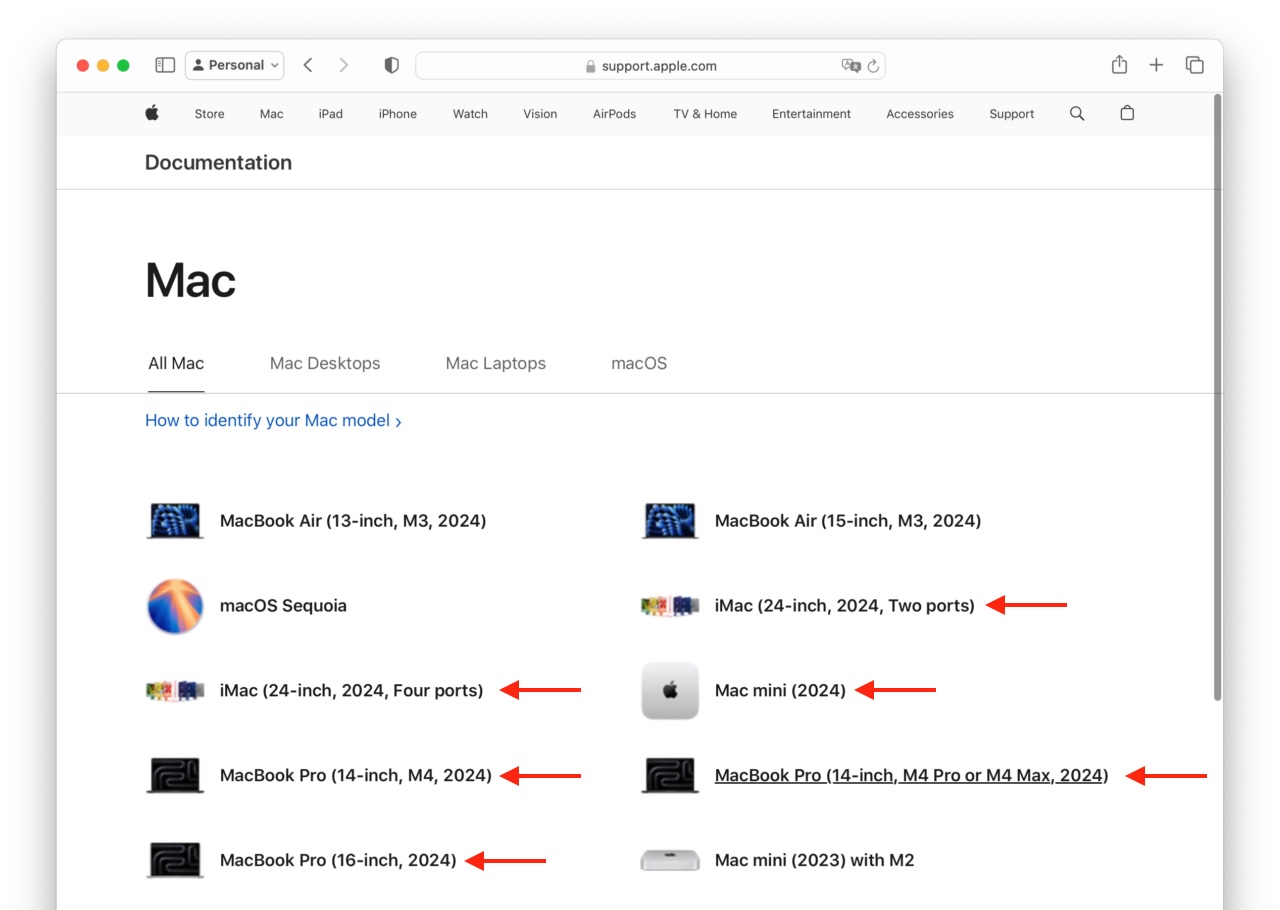The height and width of the screenshot is (910, 1280).
Task: Click the search magnifier icon
Action: tap(1077, 113)
